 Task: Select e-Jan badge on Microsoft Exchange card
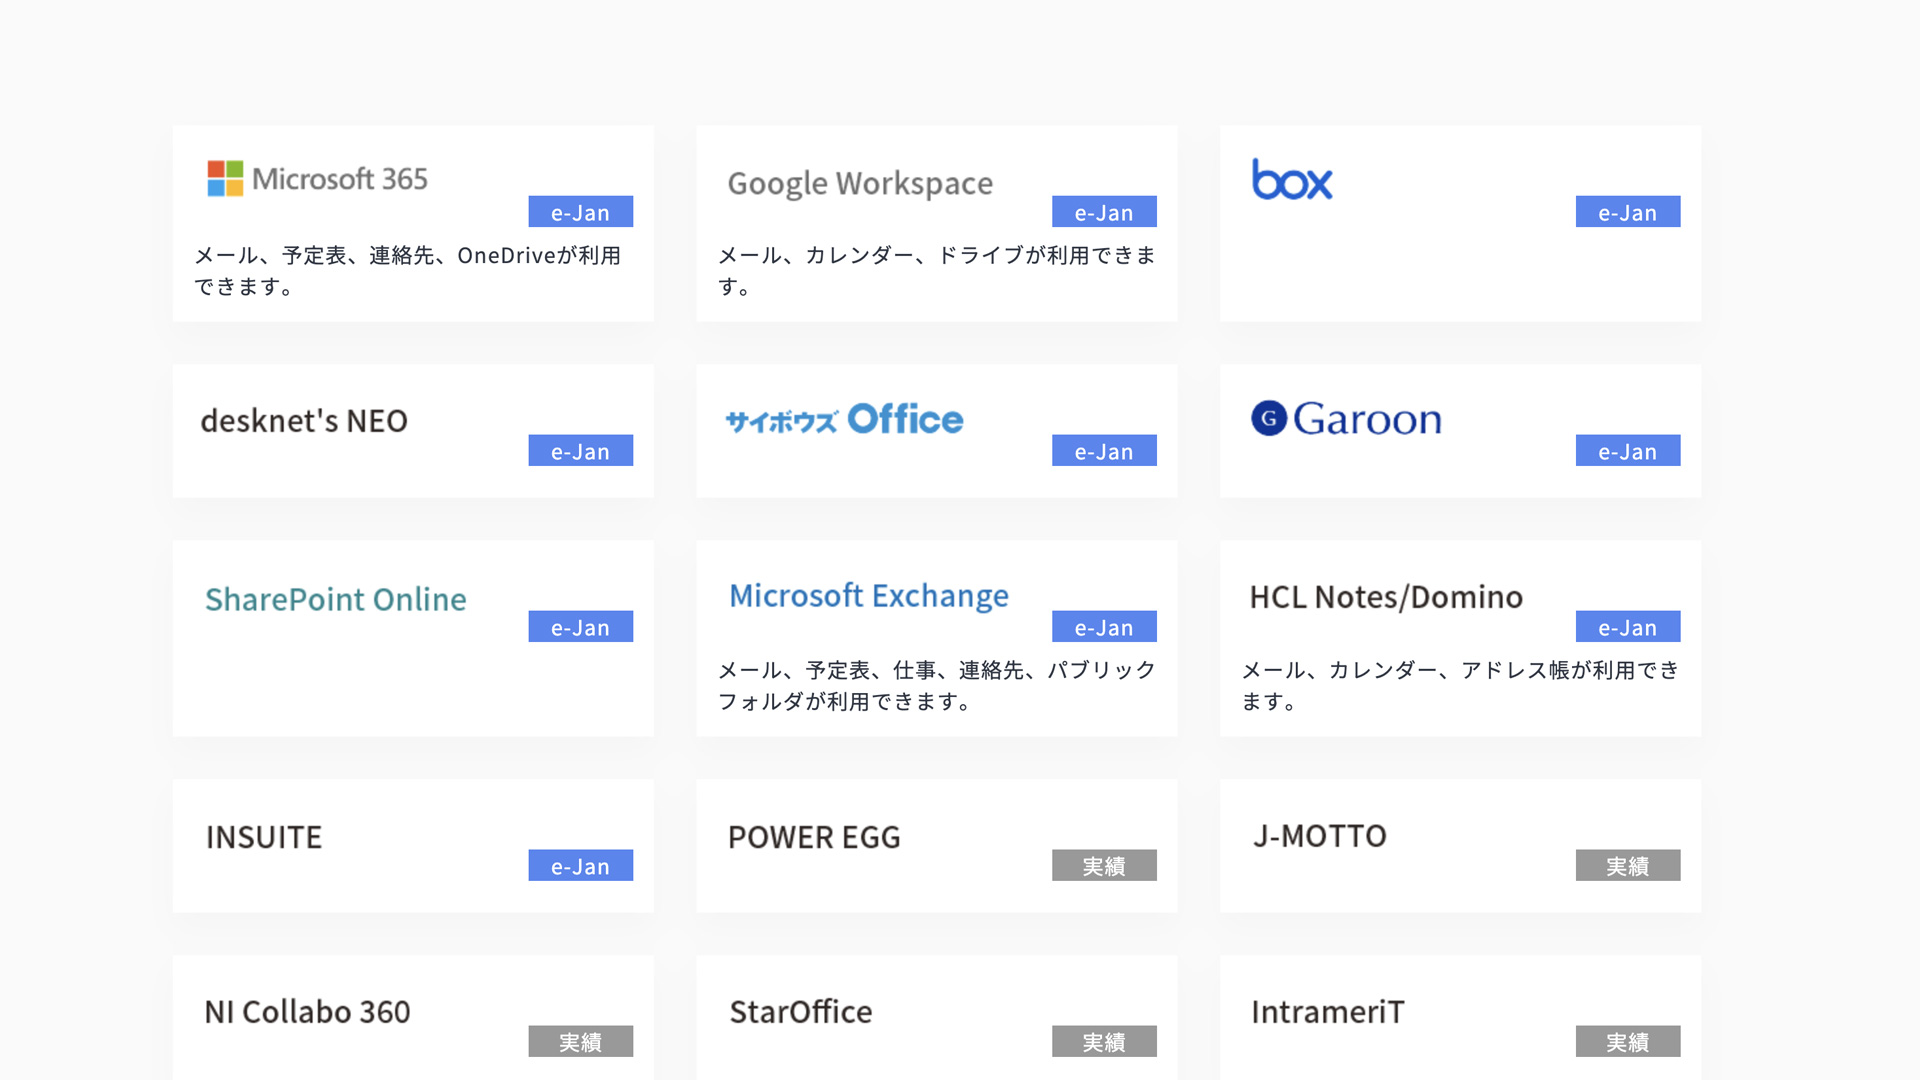(1104, 627)
